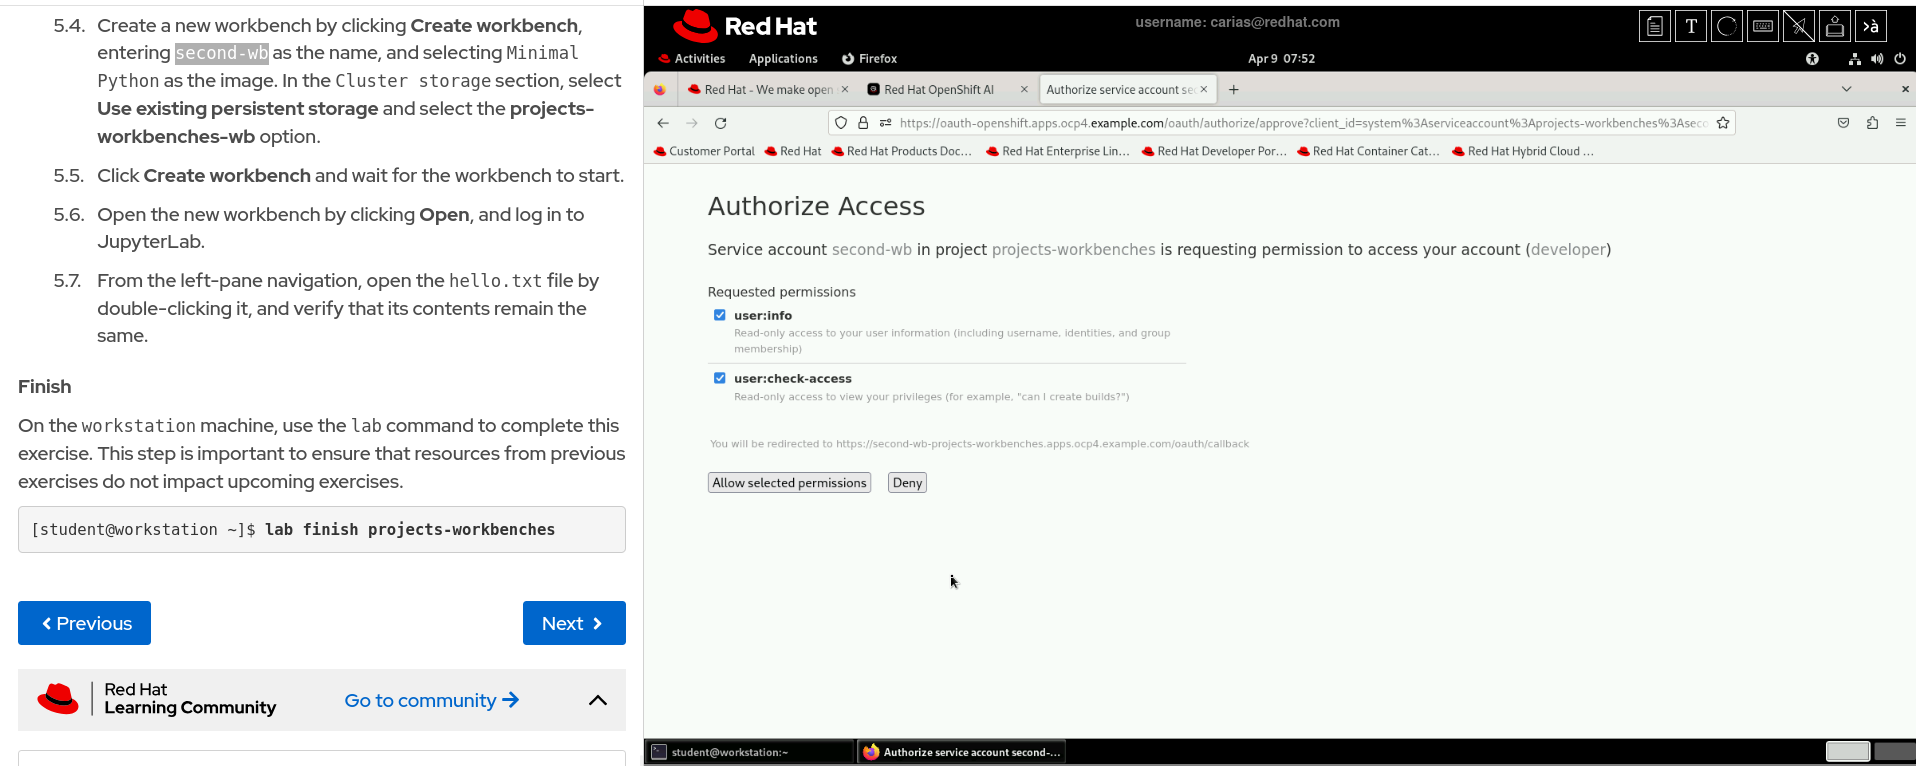The width and height of the screenshot is (1916, 766).
Task: Click the clipboard document icon in the console toolbar
Action: (x=1655, y=26)
